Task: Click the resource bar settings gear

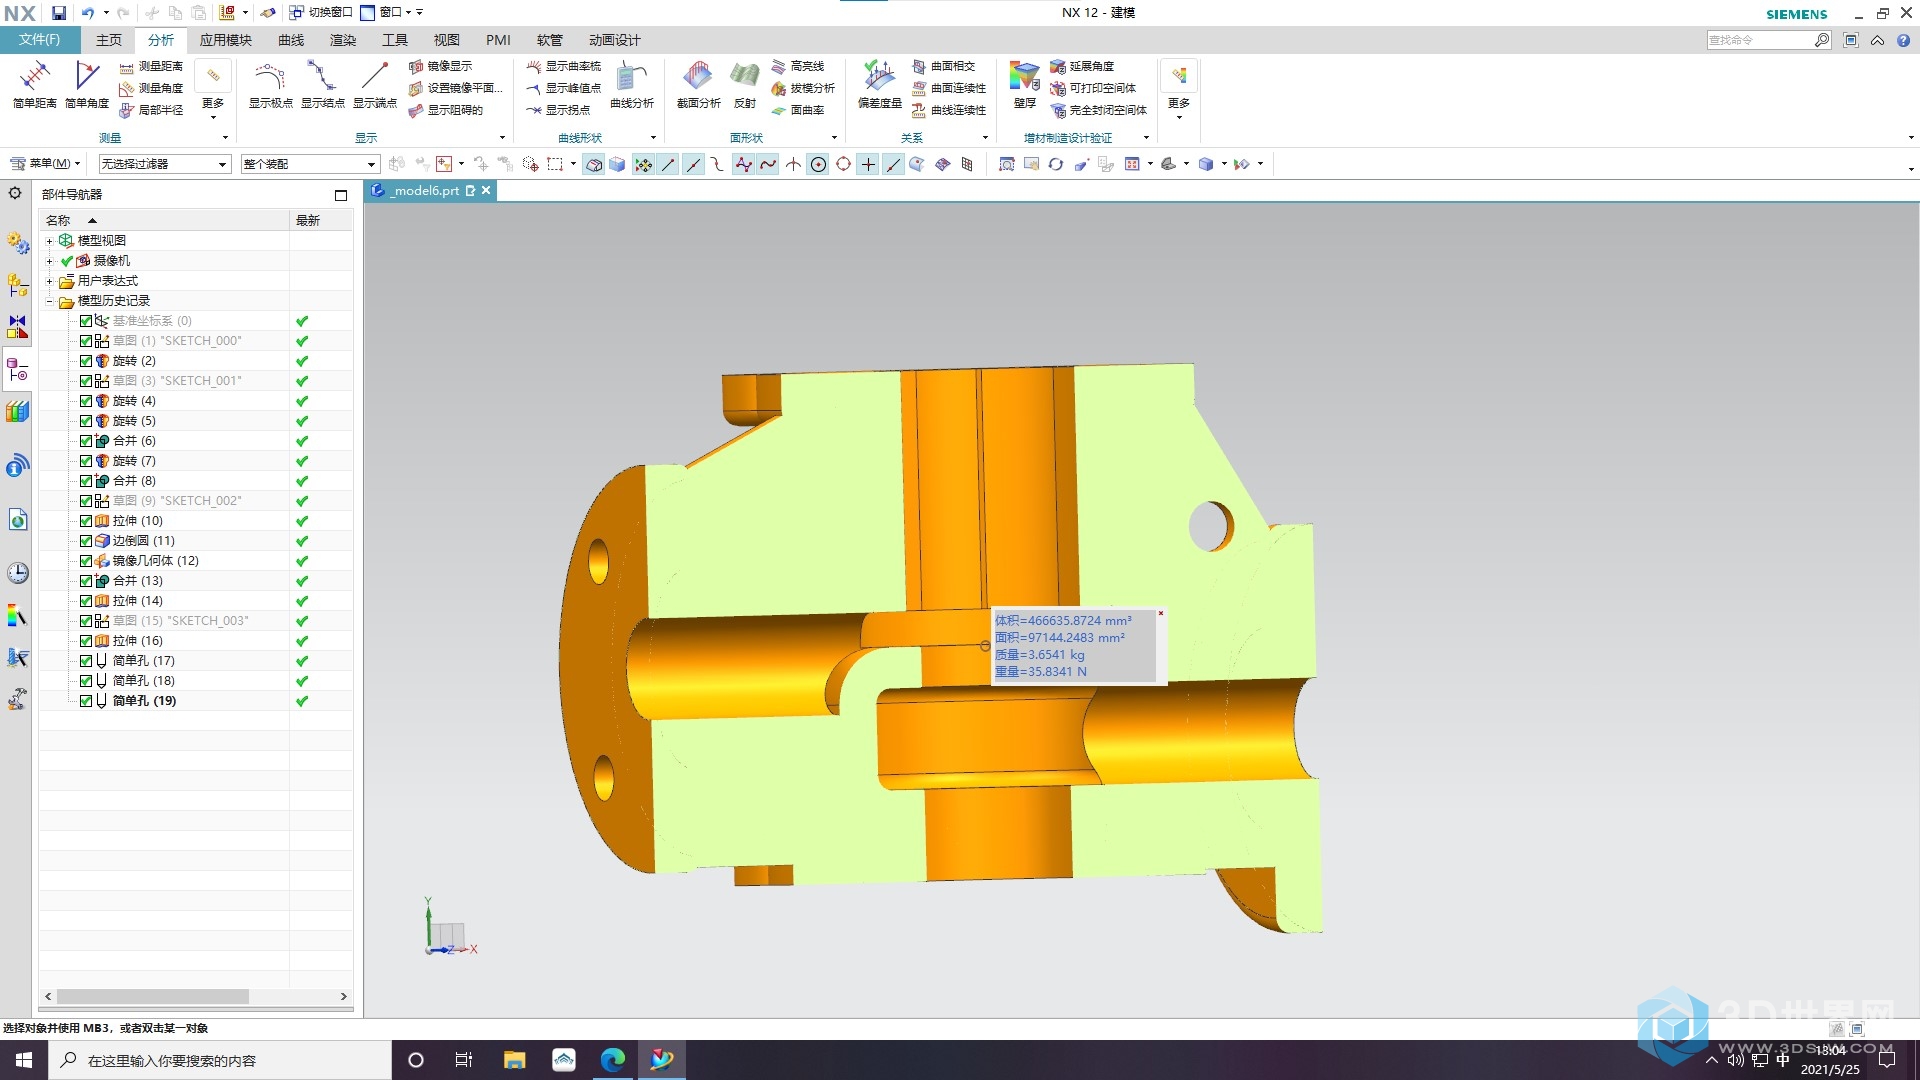Action: [15, 193]
